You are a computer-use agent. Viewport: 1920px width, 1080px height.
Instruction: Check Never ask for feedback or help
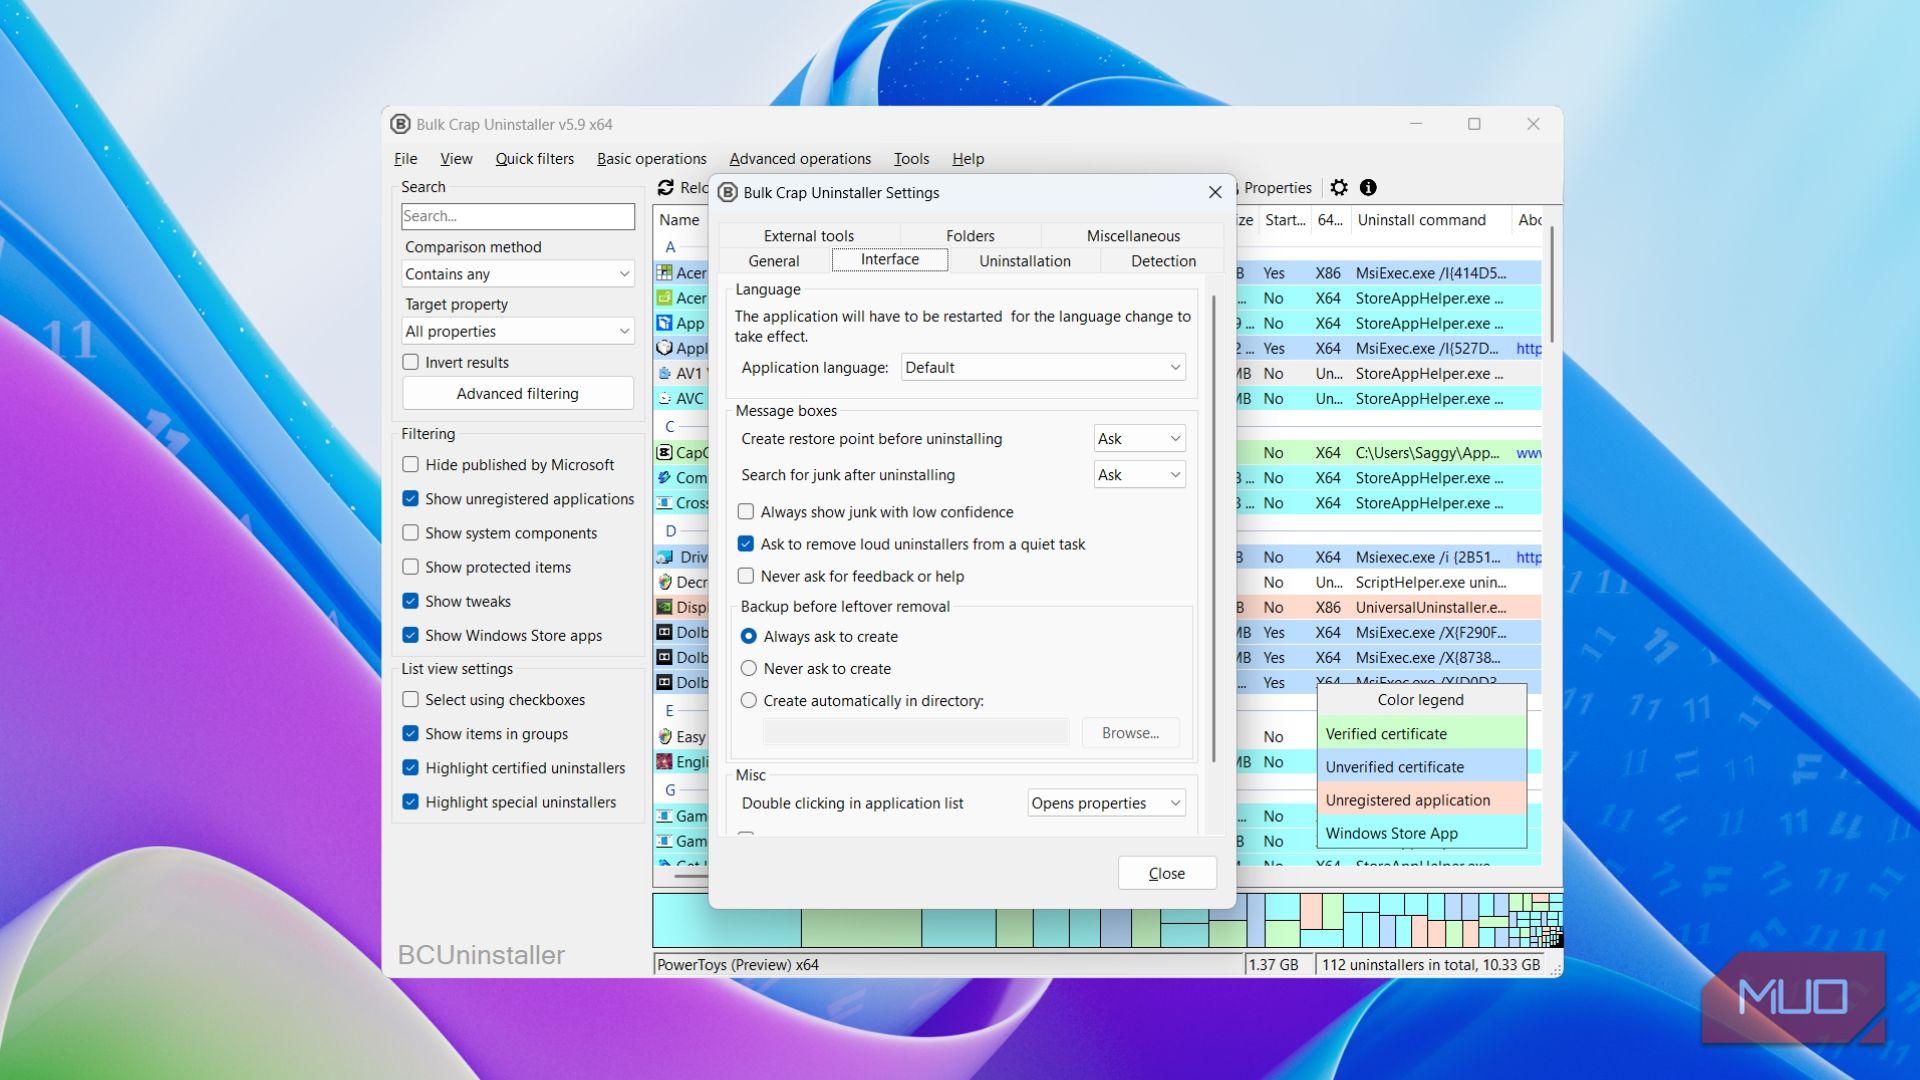tap(746, 576)
